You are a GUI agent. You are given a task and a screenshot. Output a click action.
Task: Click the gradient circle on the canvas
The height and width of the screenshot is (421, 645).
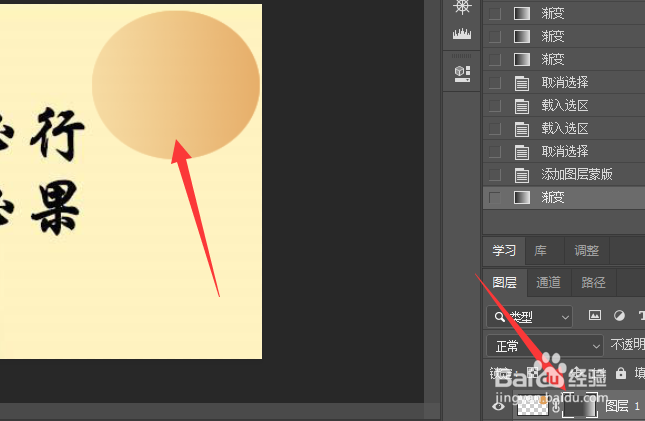coord(176,84)
